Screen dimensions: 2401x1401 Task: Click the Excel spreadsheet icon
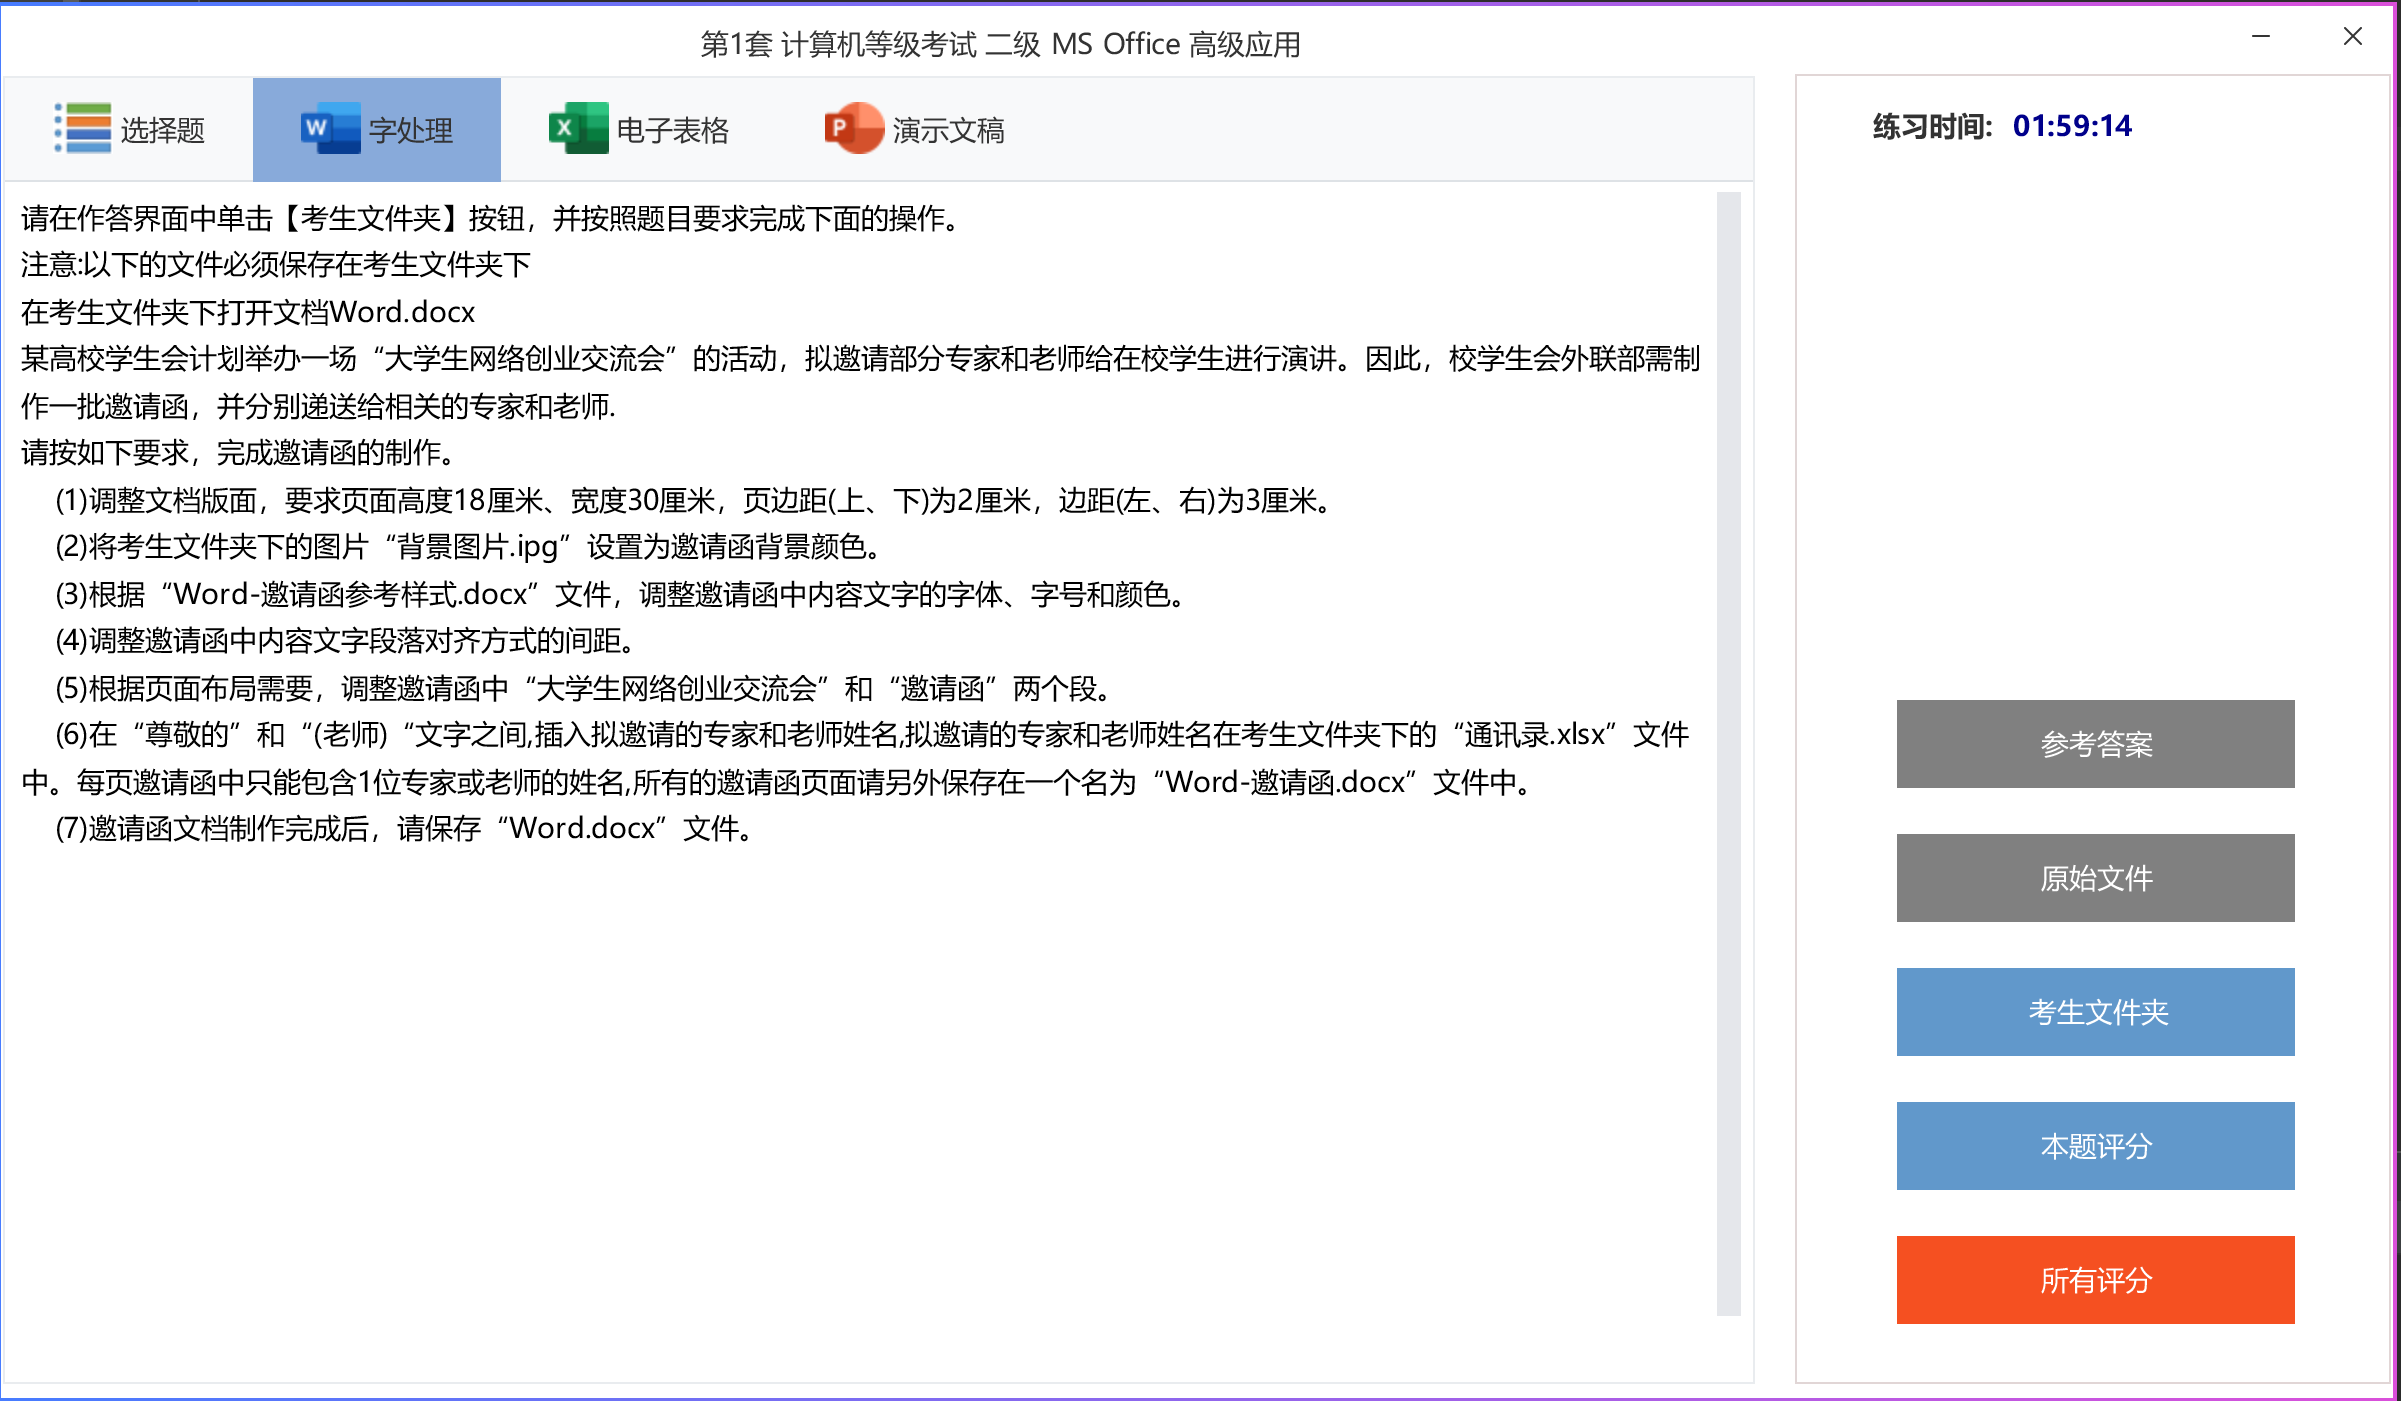[x=577, y=129]
